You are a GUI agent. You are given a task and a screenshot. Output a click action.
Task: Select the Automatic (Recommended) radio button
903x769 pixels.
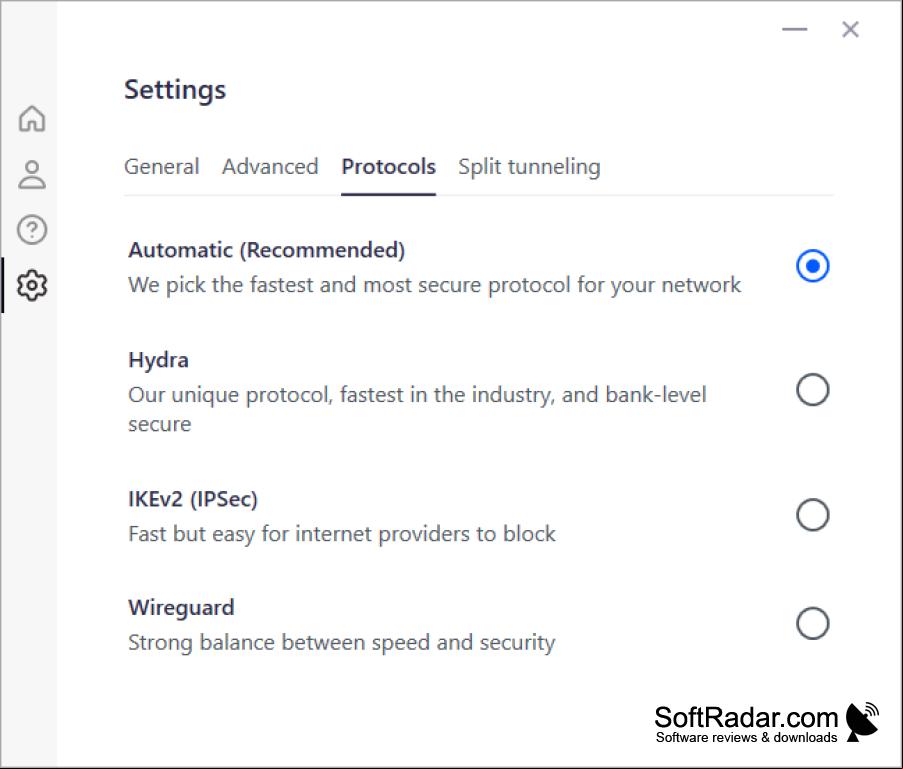click(x=813, y=266)
